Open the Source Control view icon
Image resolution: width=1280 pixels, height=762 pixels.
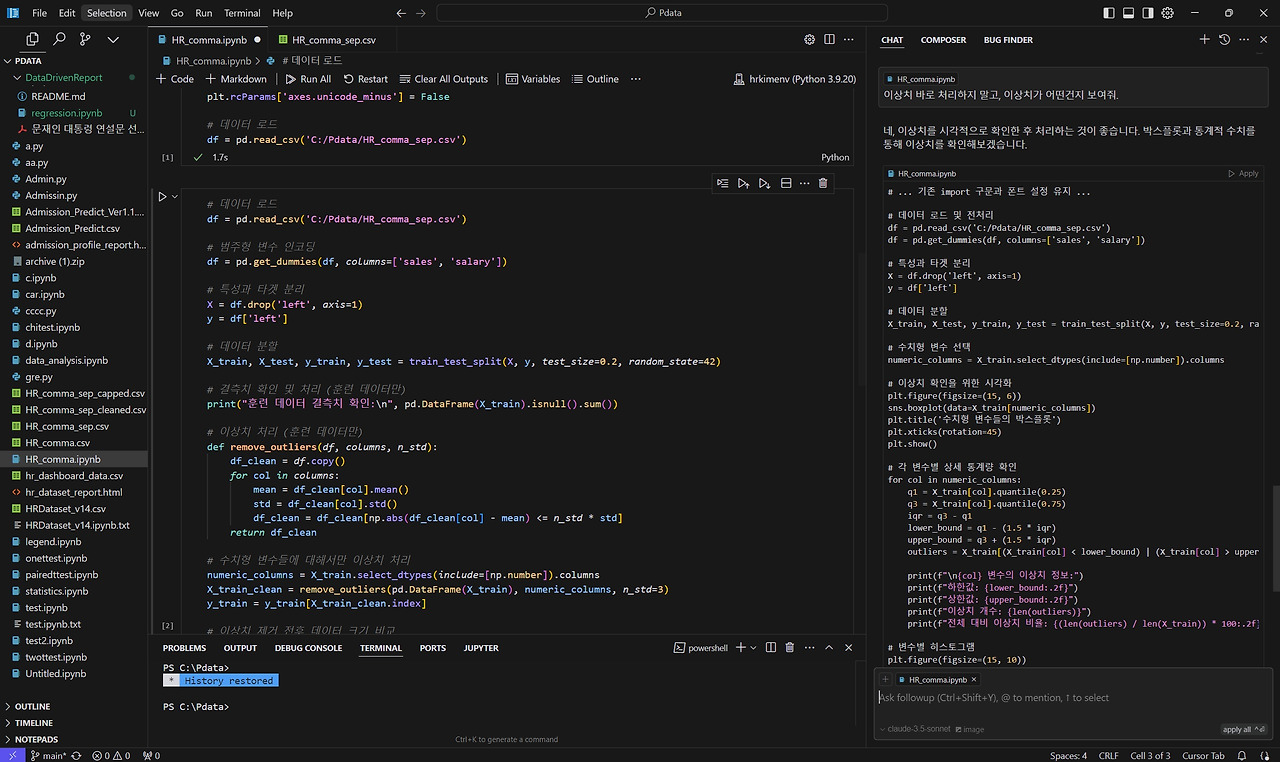click(85, 39)
